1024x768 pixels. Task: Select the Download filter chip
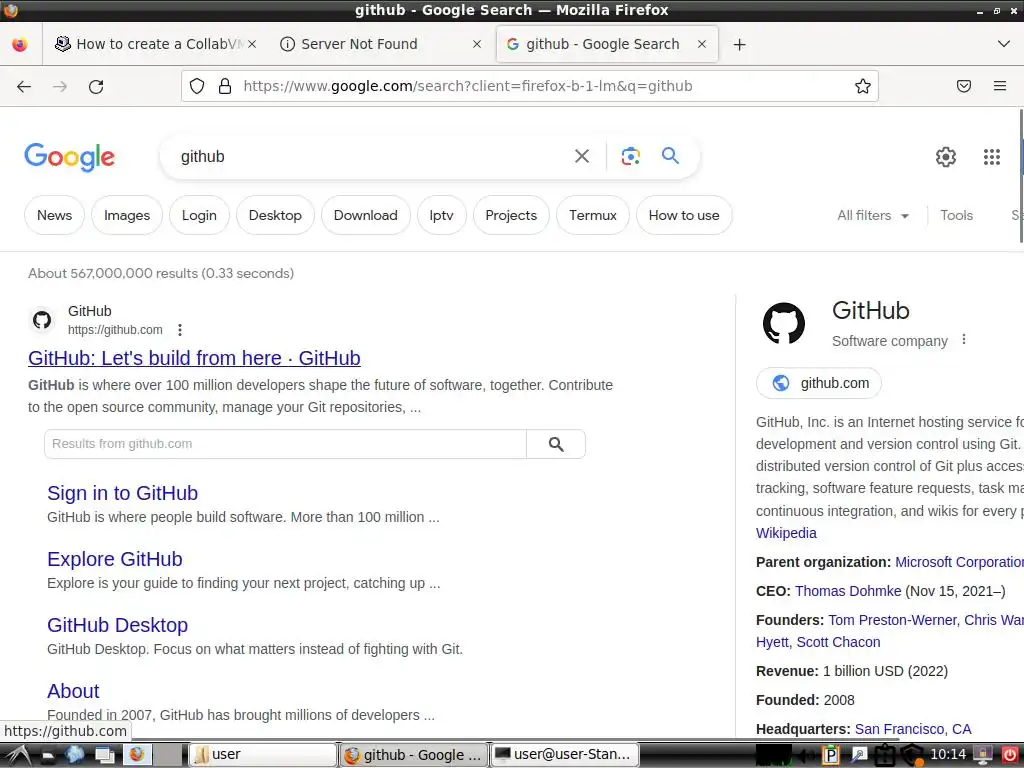tap(366, 215)
